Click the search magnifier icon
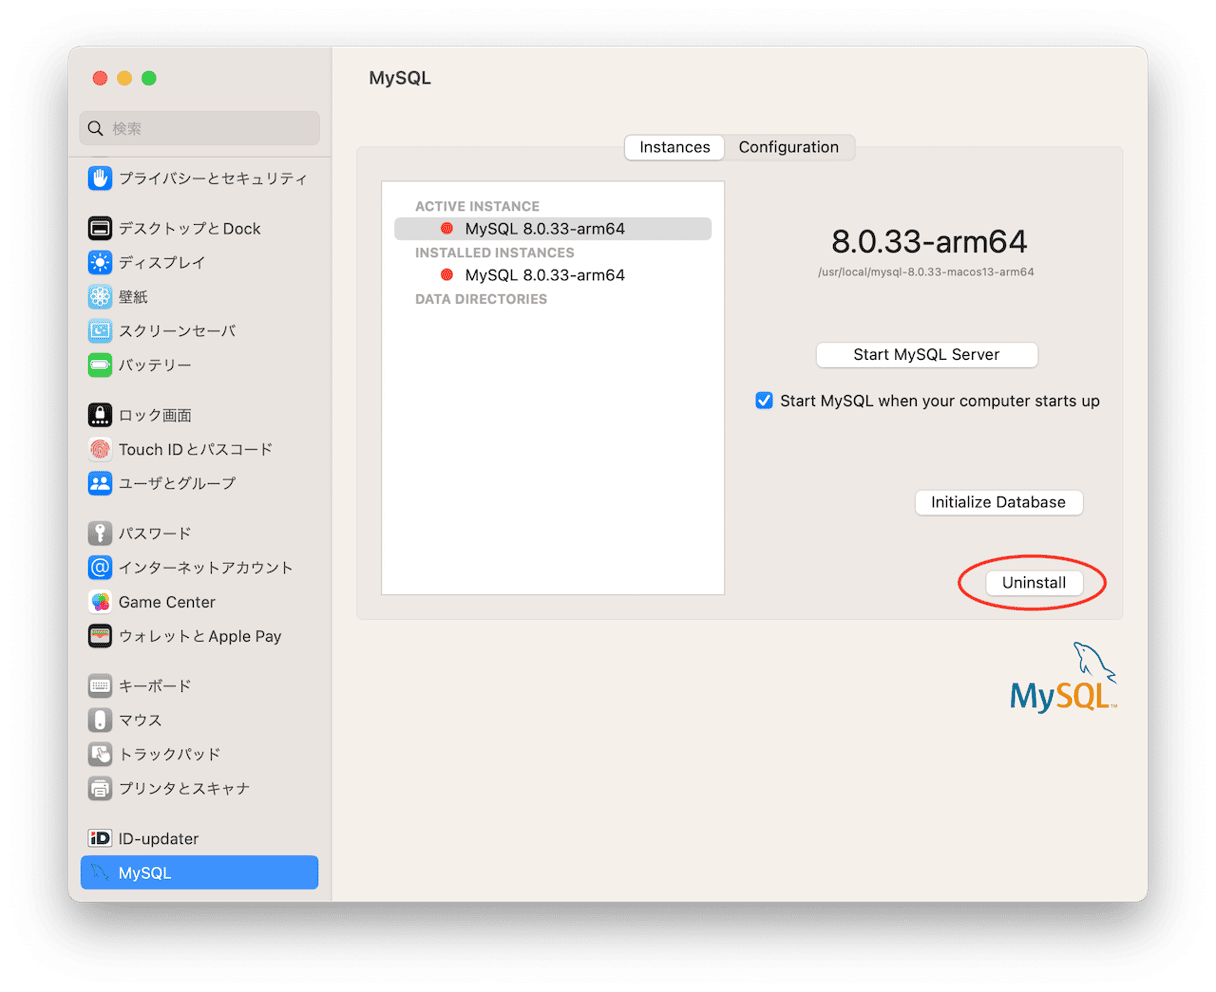 click(95, 128)
